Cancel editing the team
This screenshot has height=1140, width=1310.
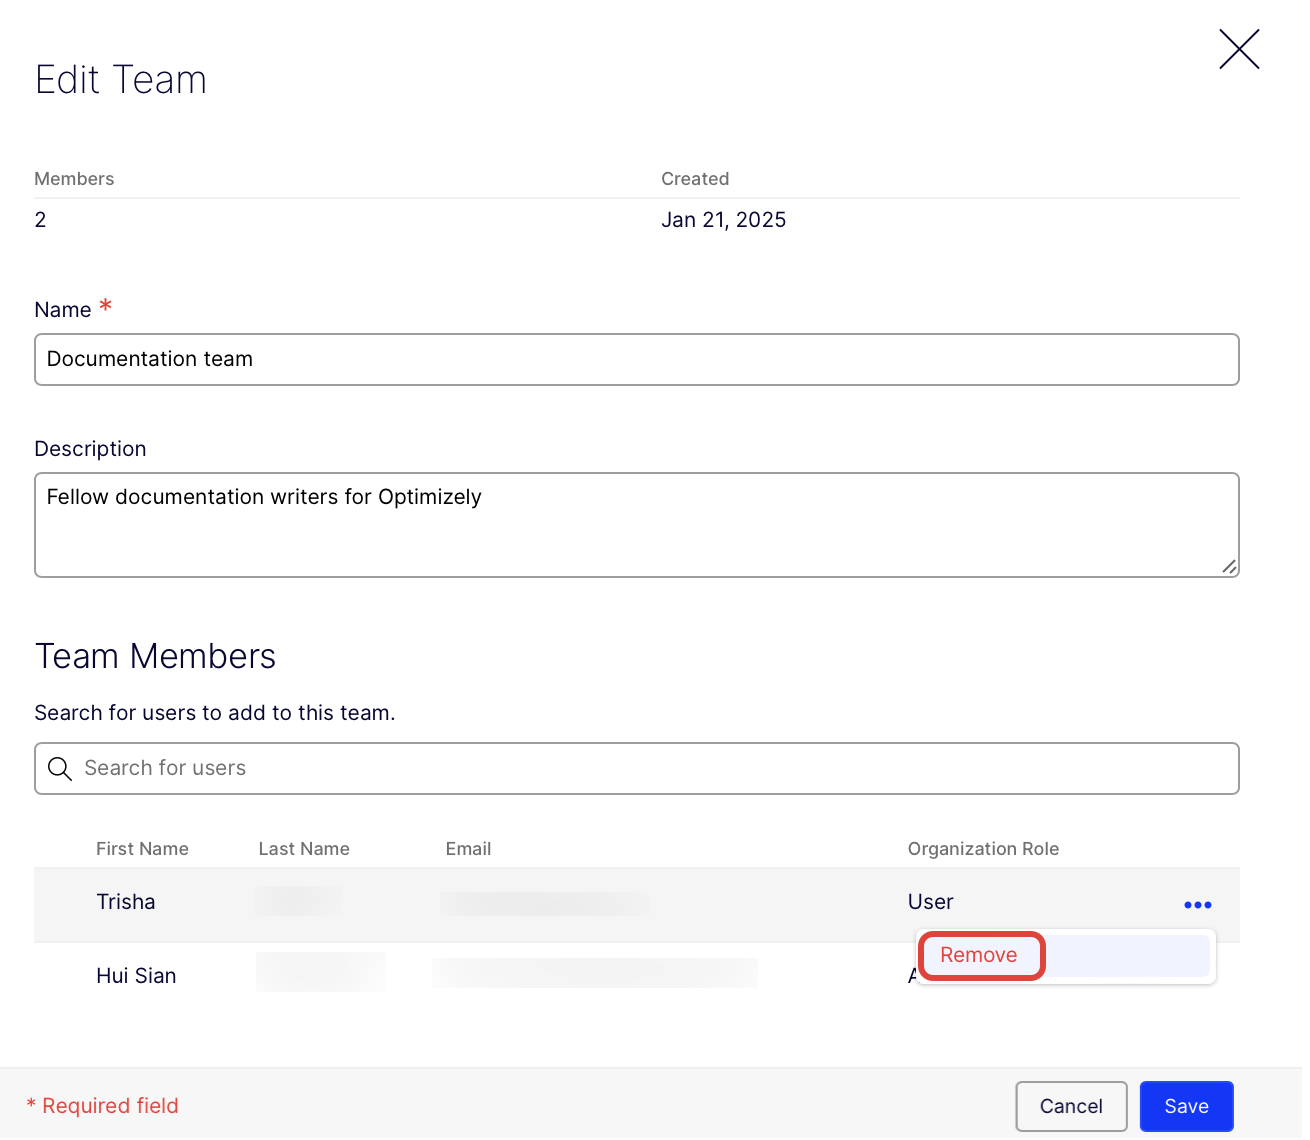point(1070,1106)
